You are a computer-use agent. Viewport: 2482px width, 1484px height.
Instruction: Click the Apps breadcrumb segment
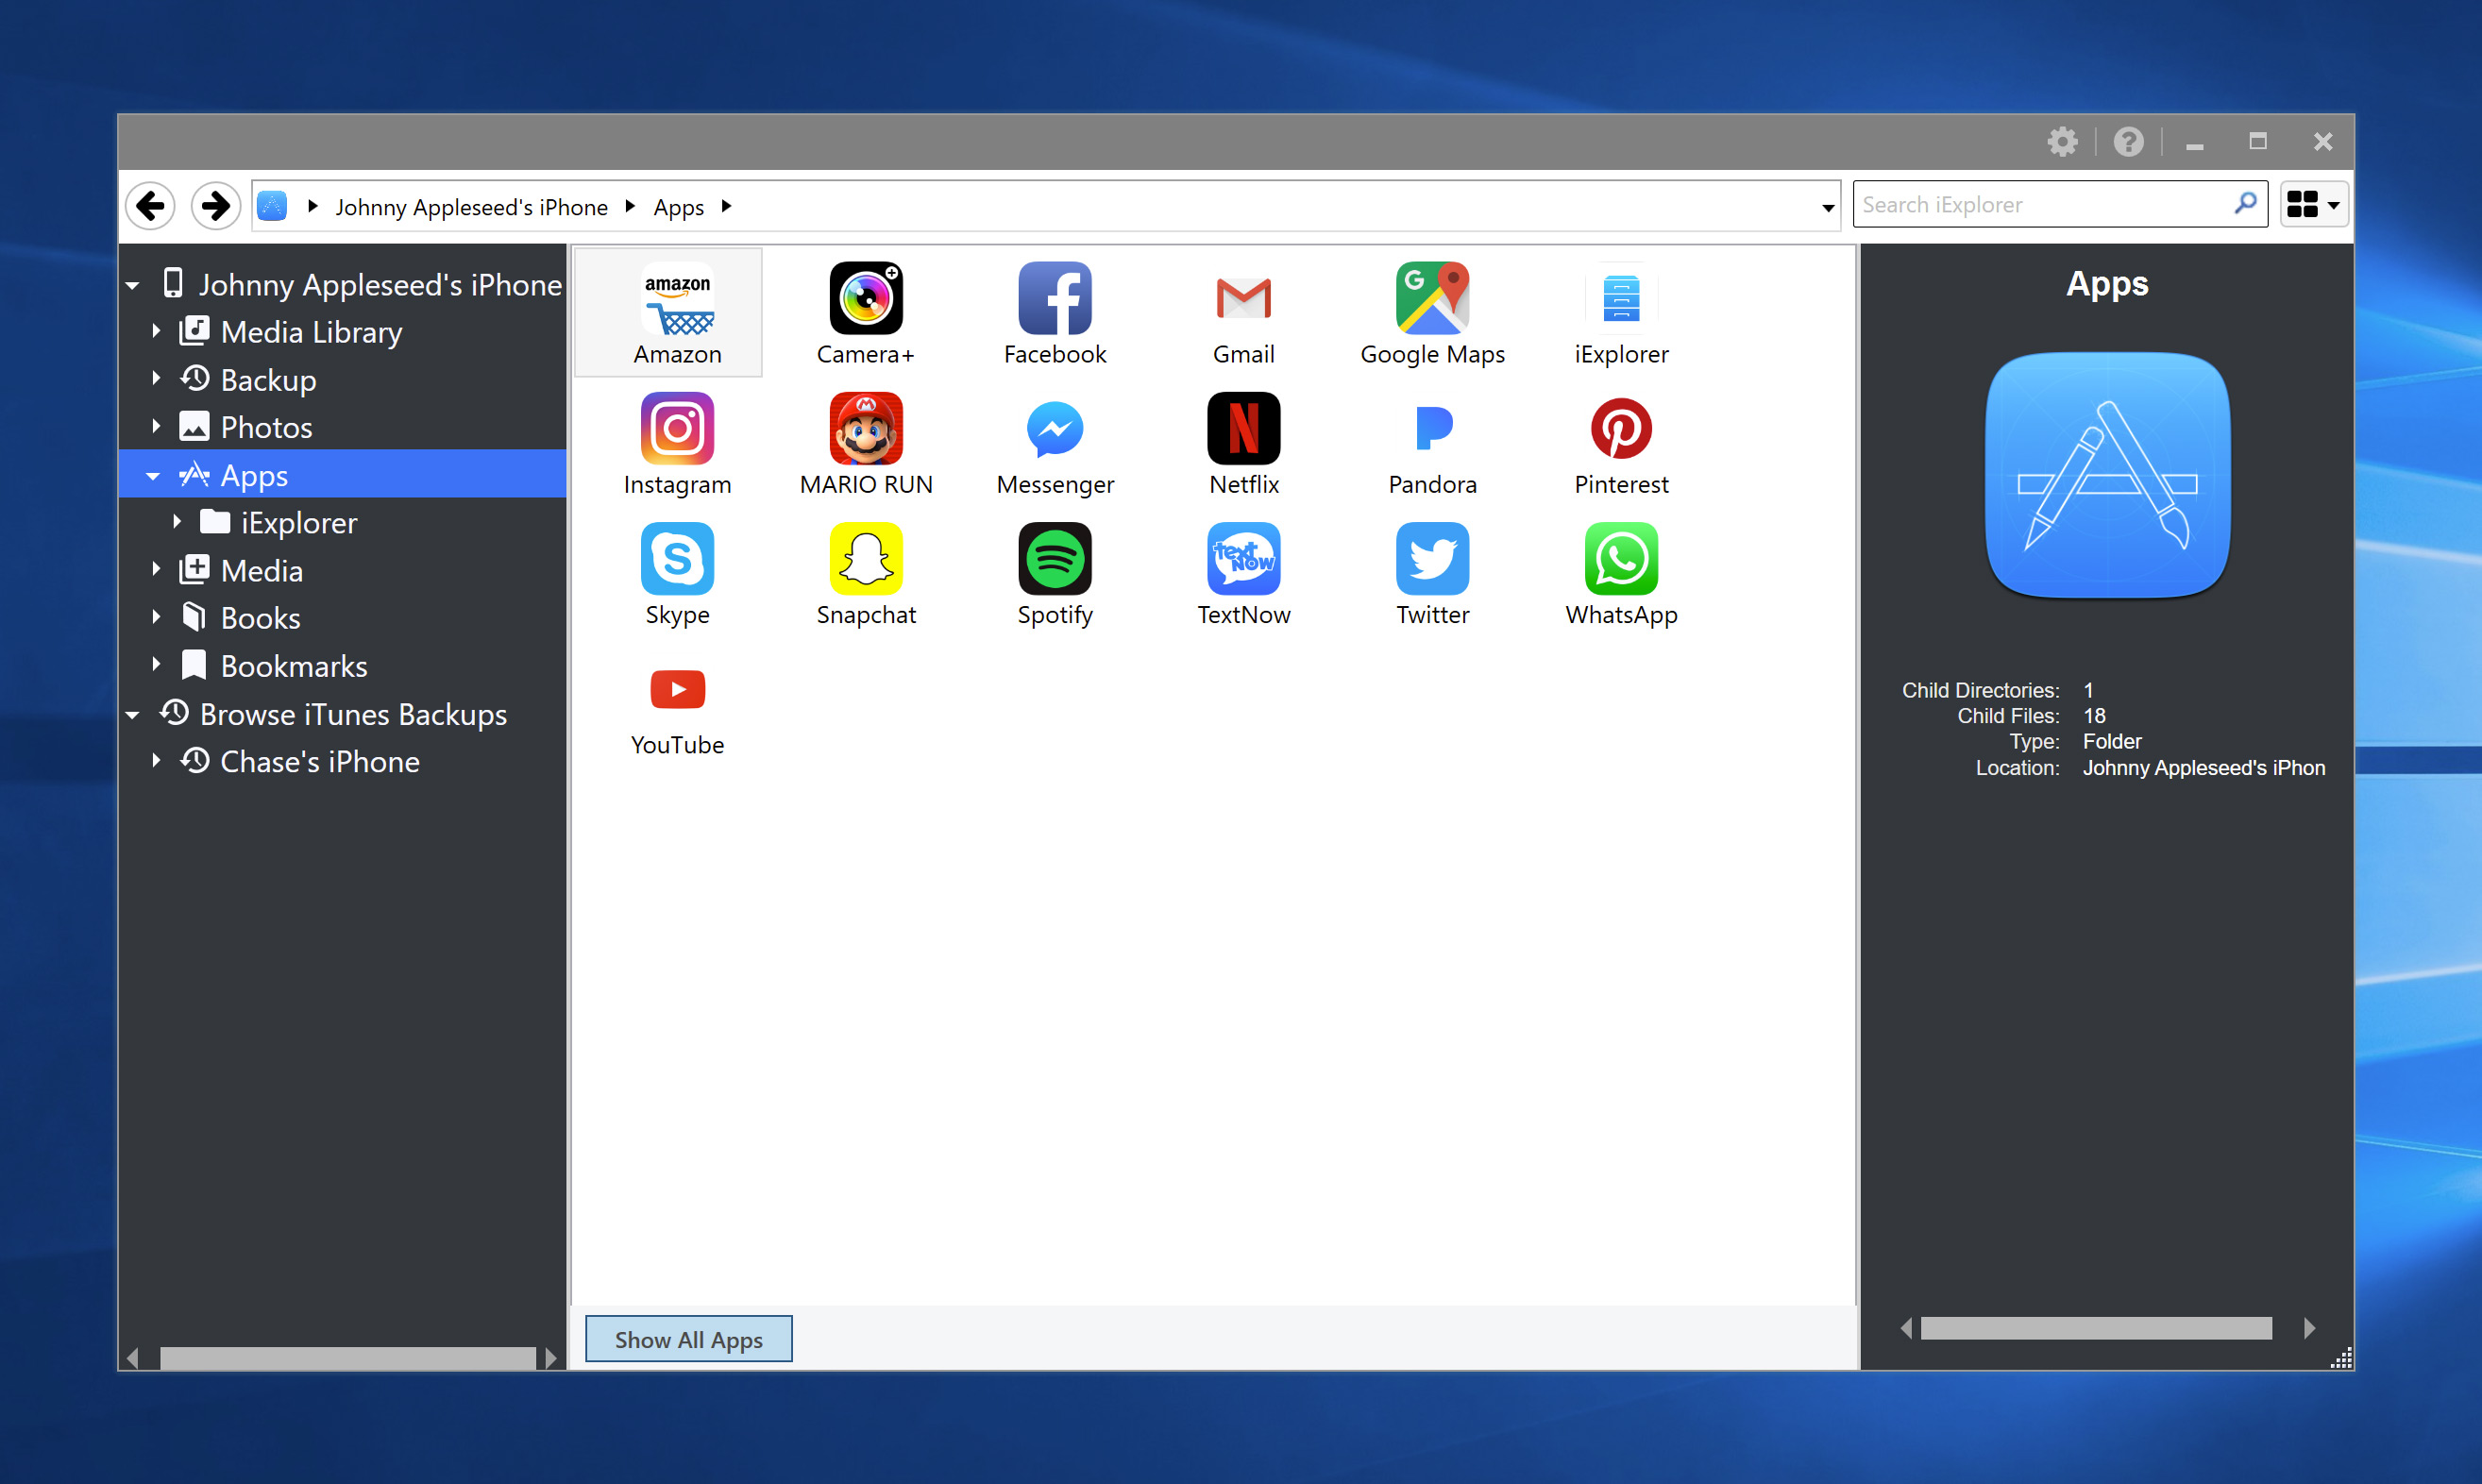coord(678,207)
